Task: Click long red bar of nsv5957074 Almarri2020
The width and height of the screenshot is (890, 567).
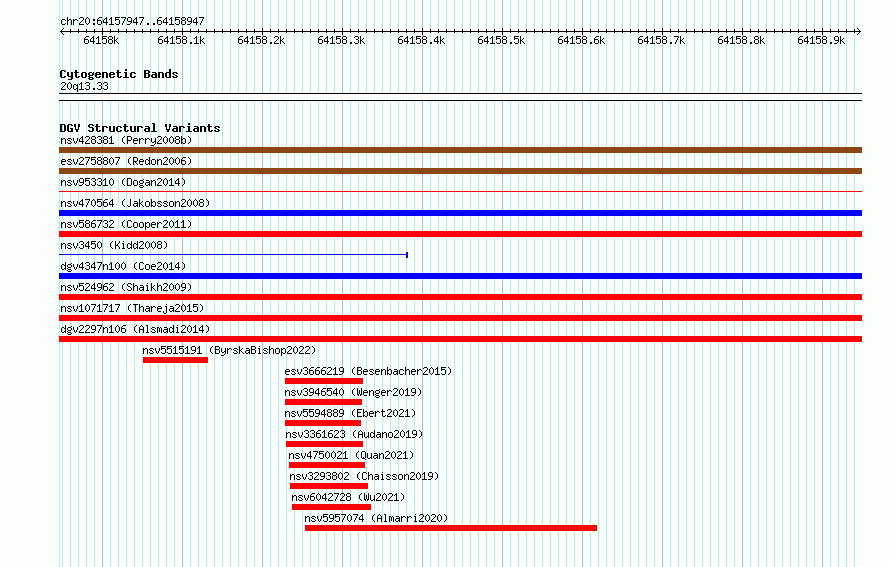Action: [451, 528]
